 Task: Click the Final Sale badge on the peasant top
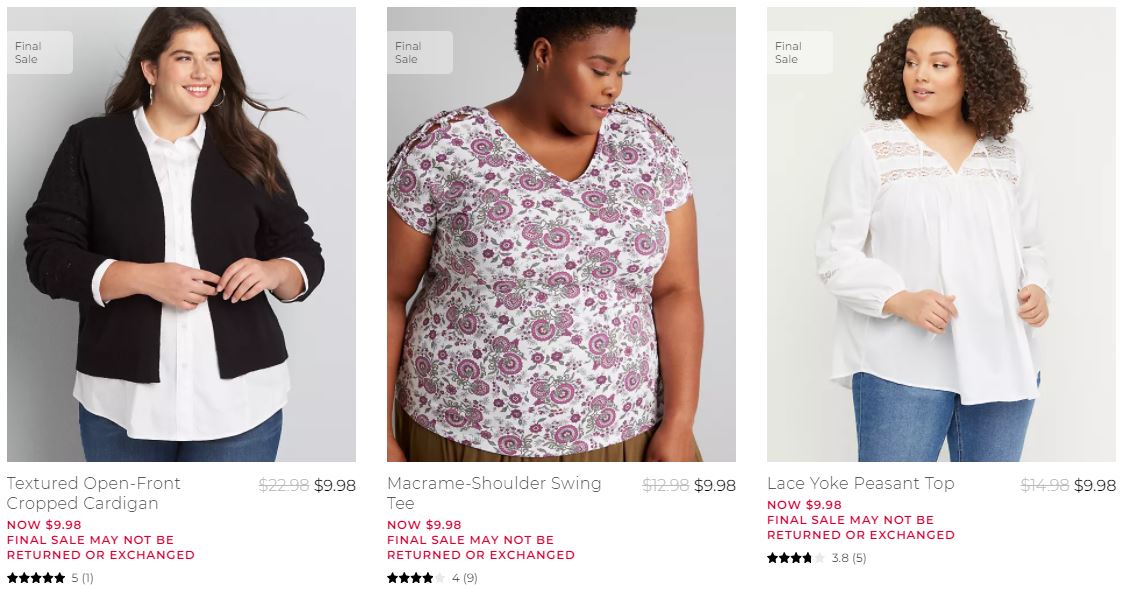pos(800,53)
